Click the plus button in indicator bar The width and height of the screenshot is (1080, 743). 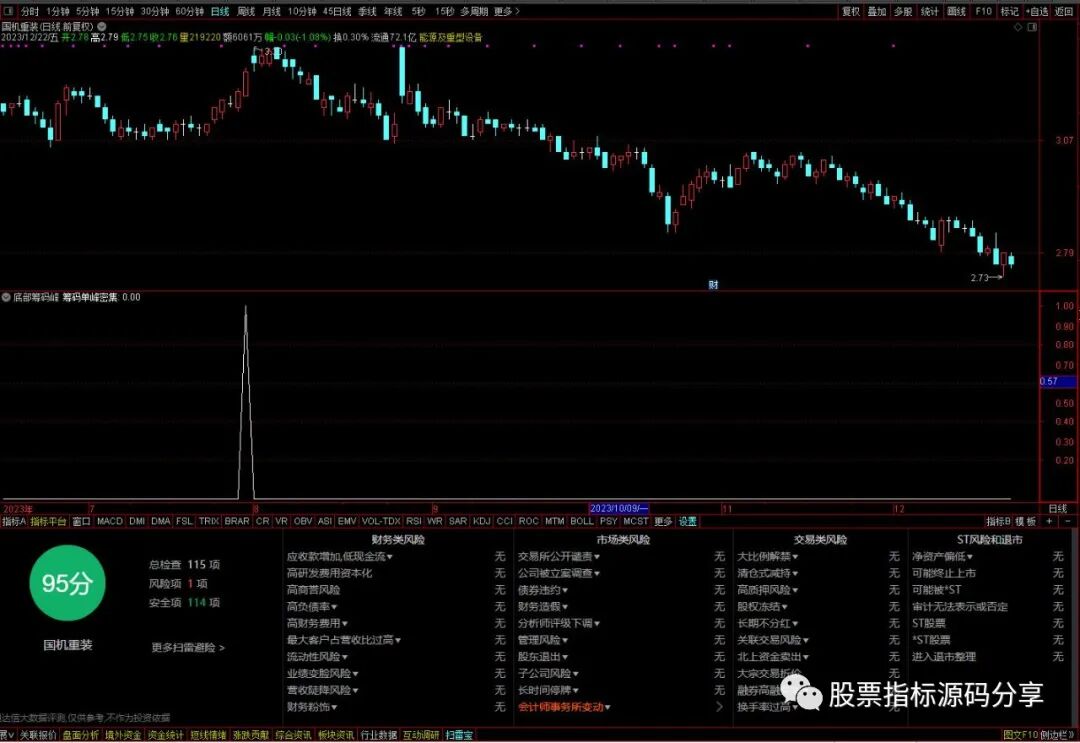(1049, 522)
